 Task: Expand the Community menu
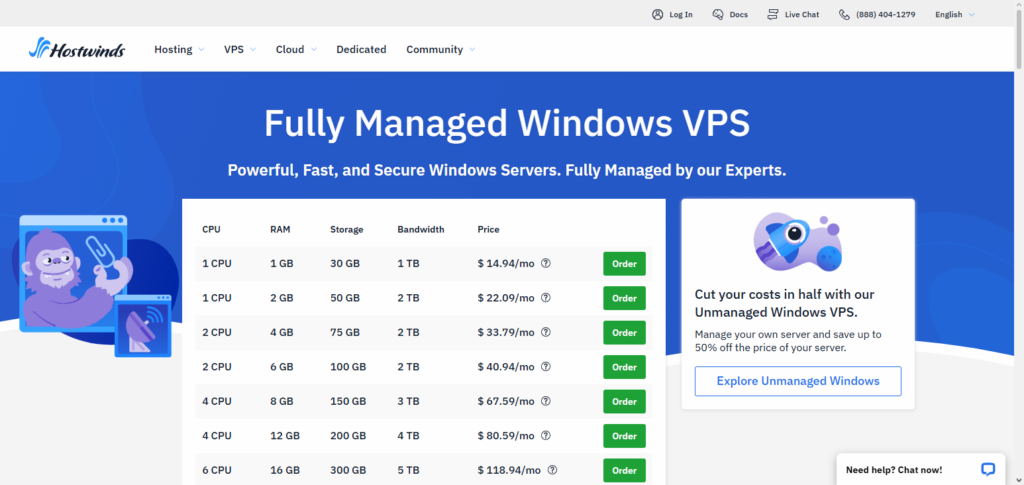[440, 49]
